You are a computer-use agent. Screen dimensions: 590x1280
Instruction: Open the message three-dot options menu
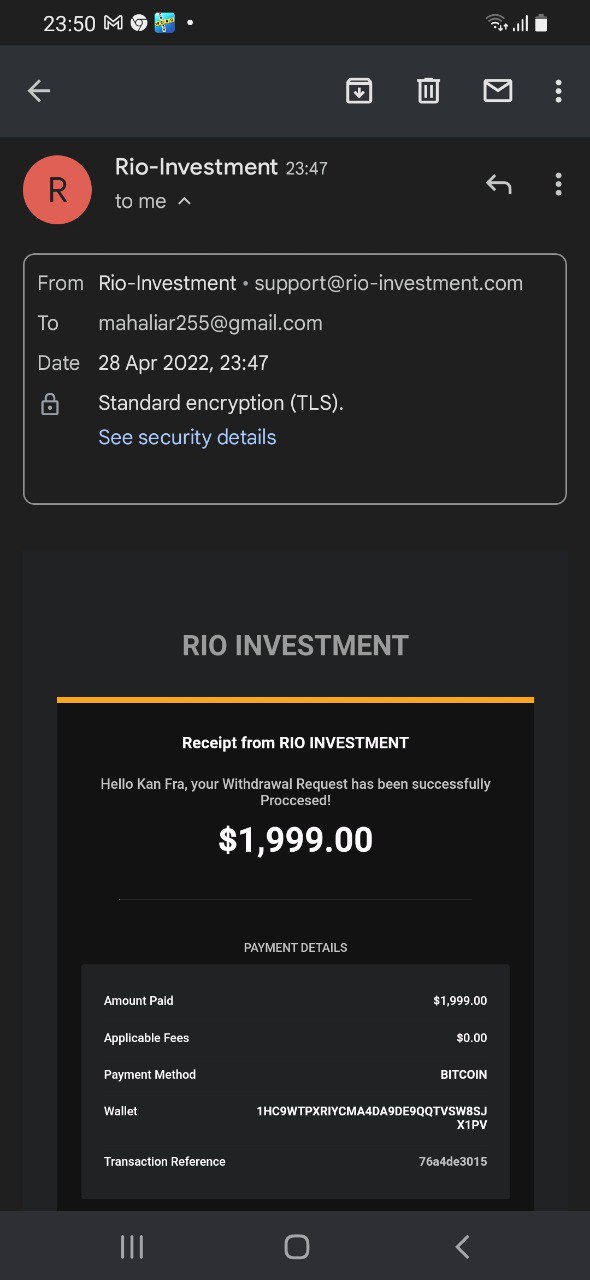tap(558, 184)
